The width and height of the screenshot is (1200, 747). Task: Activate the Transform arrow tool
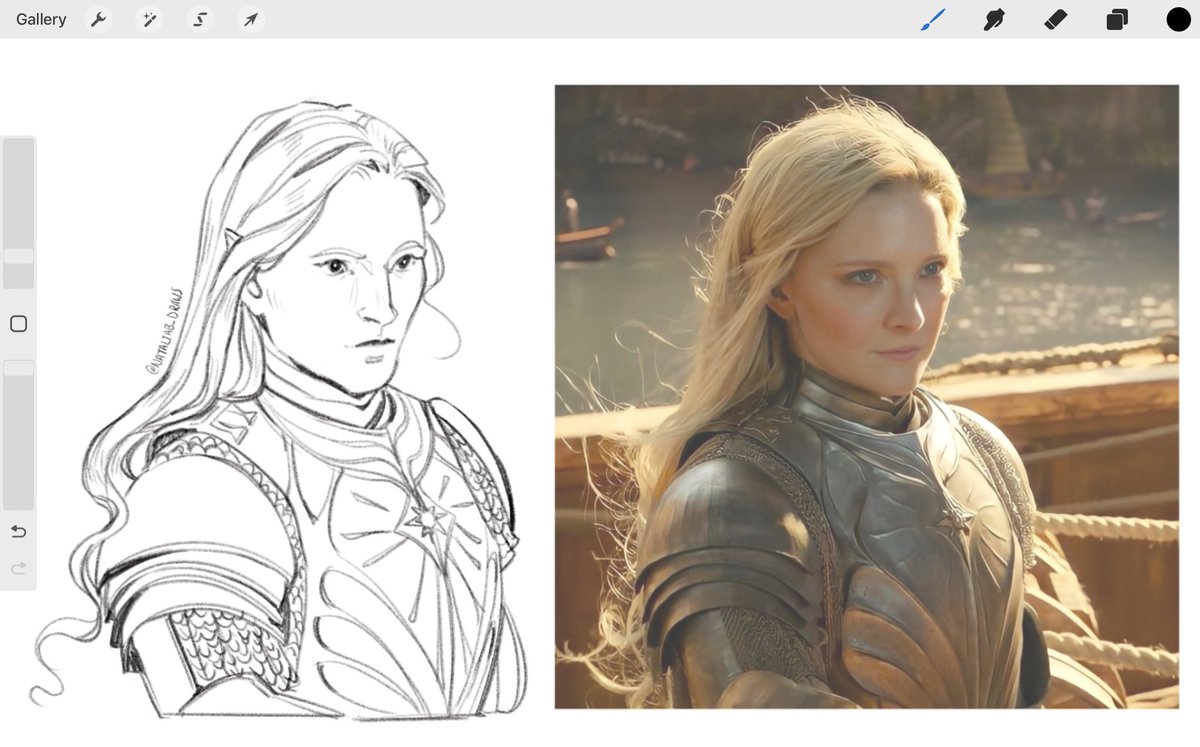tap(250, 19)
